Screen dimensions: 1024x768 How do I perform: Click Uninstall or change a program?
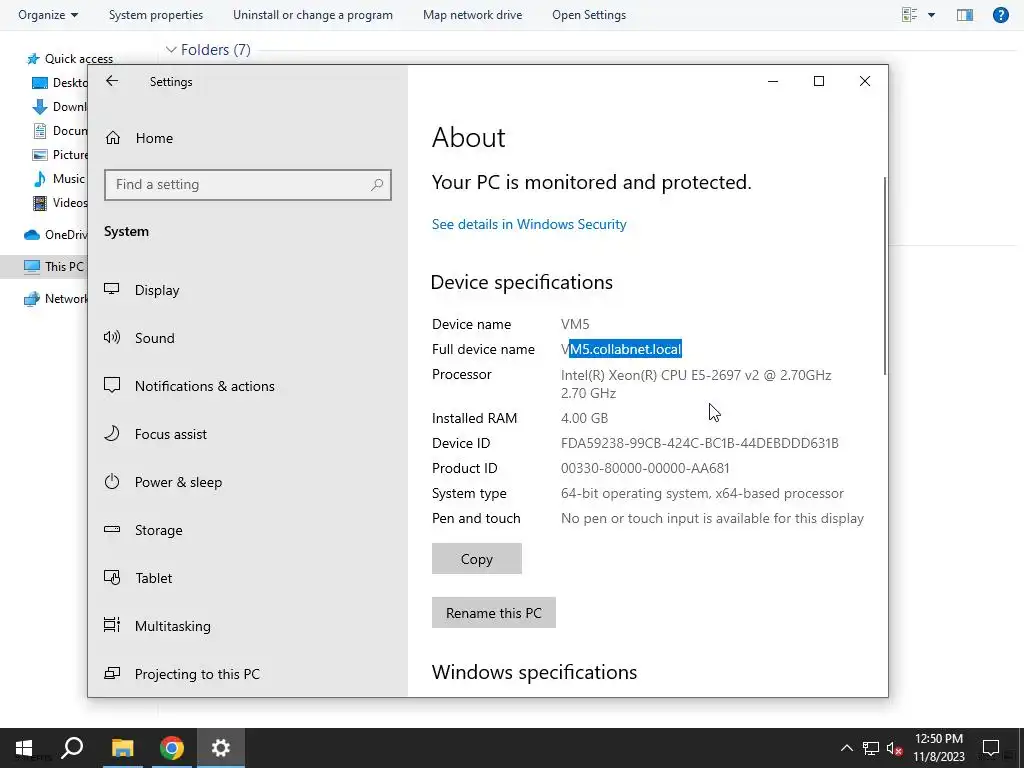[313, 15]
